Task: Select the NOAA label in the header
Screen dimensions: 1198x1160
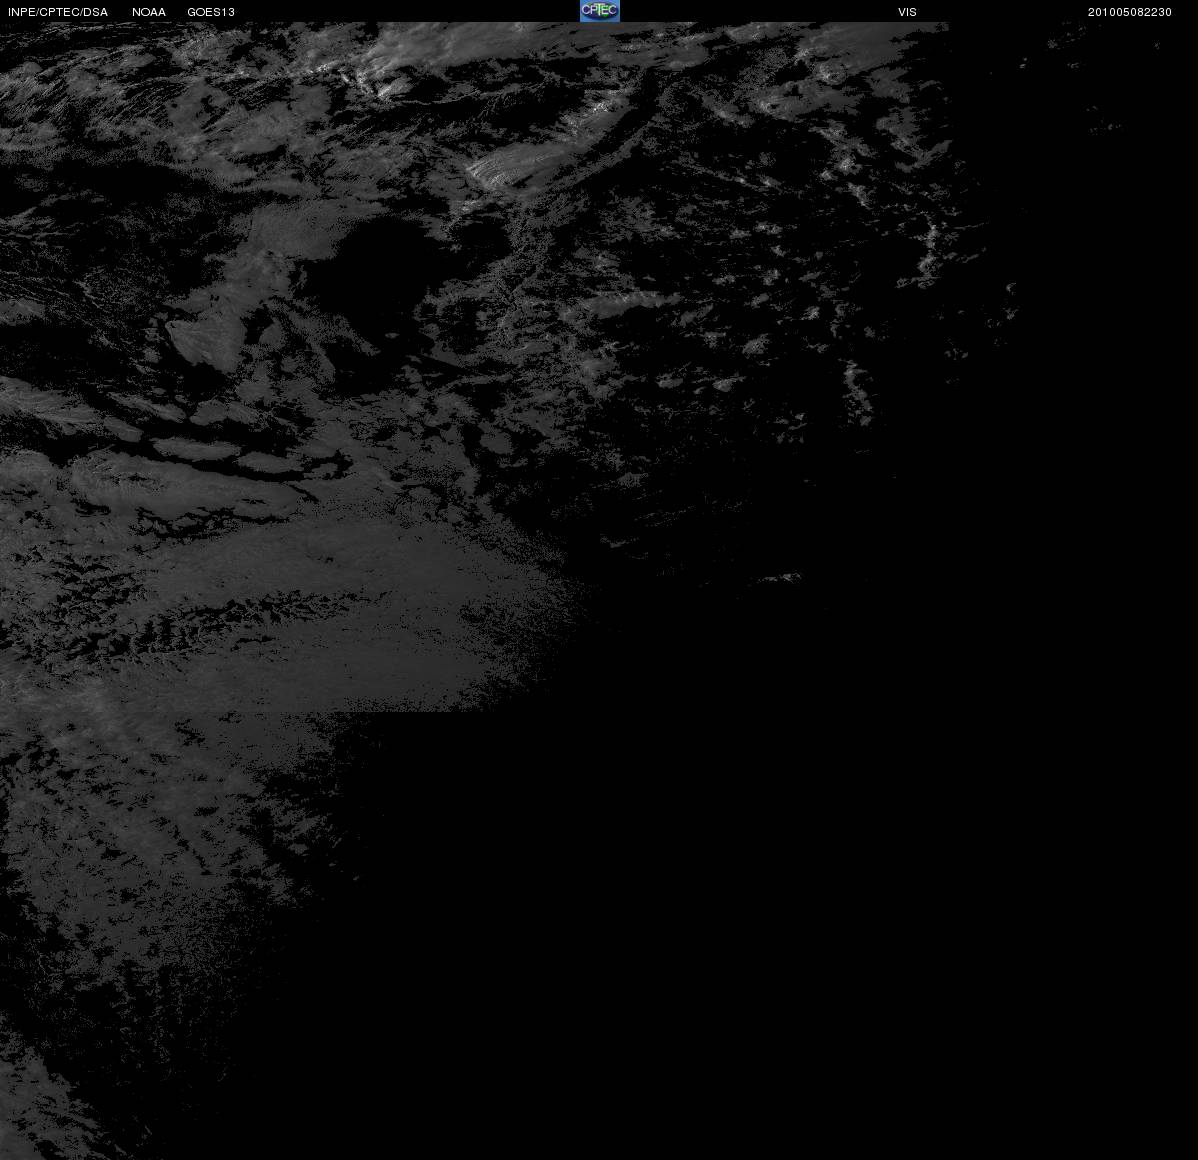Action: pos(149,12)
